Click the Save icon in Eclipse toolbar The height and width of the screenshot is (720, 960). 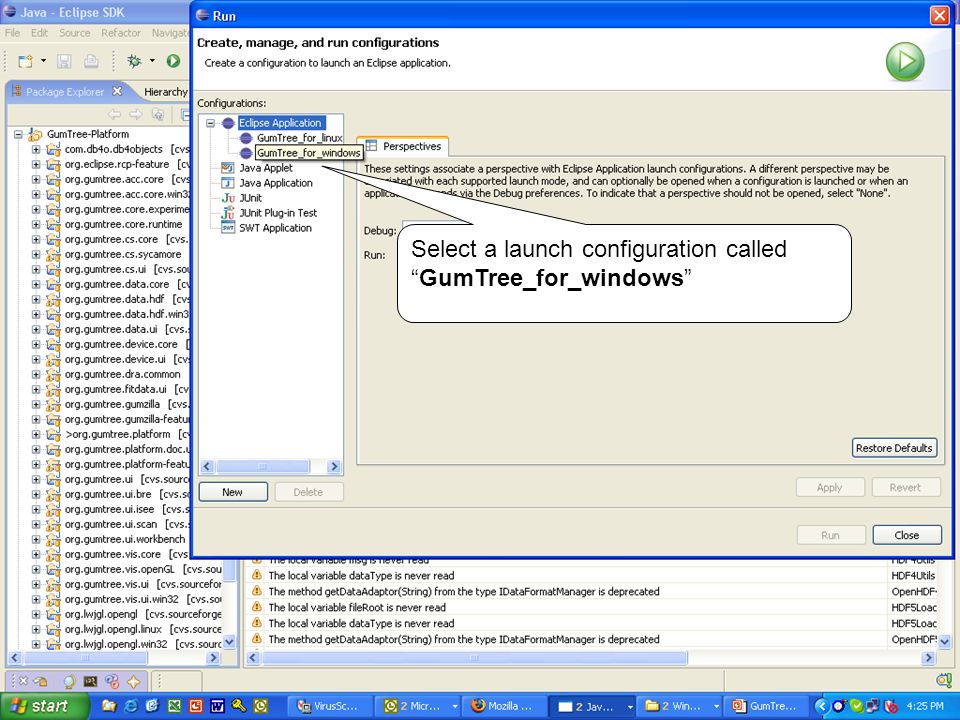point(64,61)
